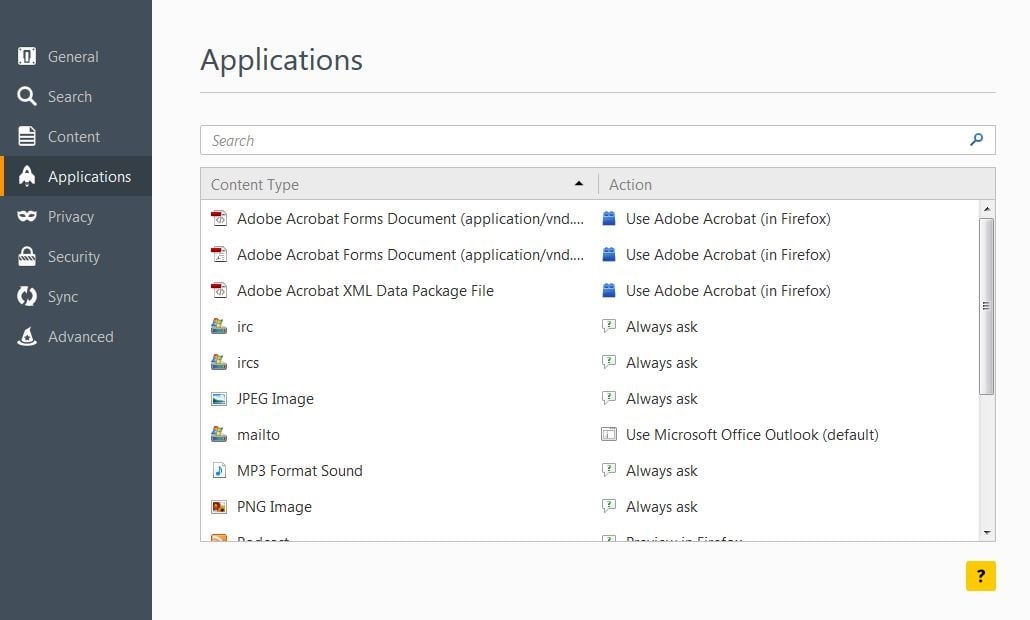1030x620 pixels.
Task: Click the list scrollbar up arrow
Action: [x=987, y=209]
